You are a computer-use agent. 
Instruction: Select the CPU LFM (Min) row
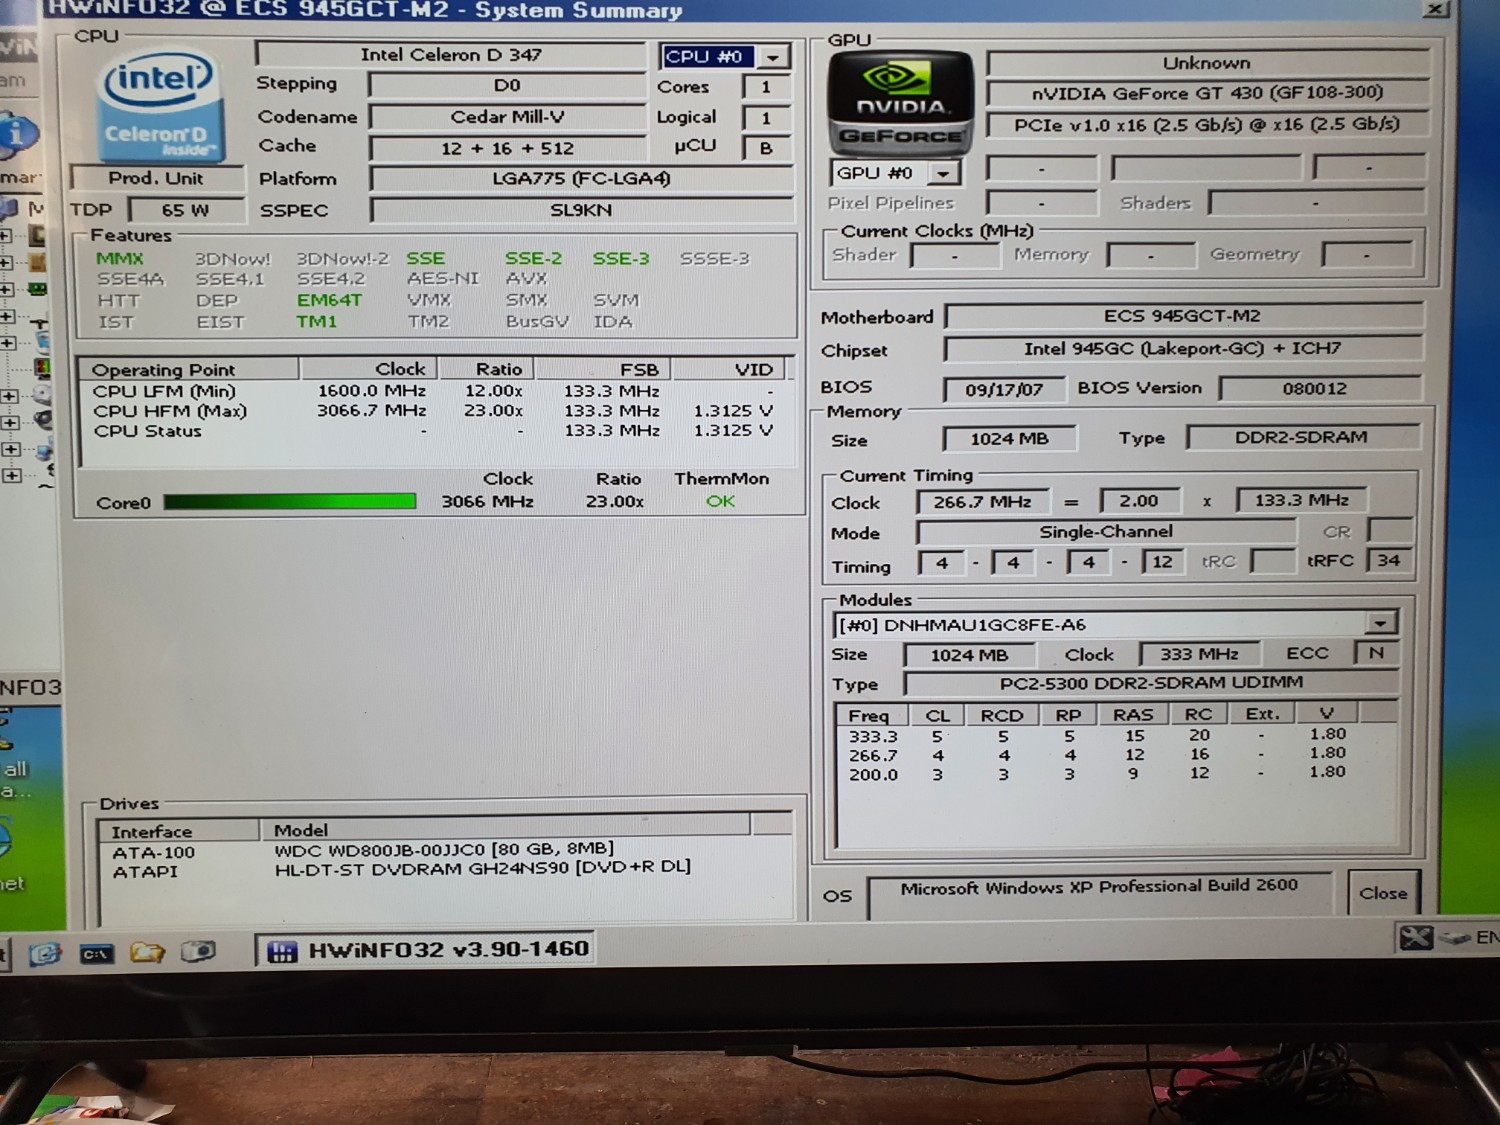(x=435, y=391)
